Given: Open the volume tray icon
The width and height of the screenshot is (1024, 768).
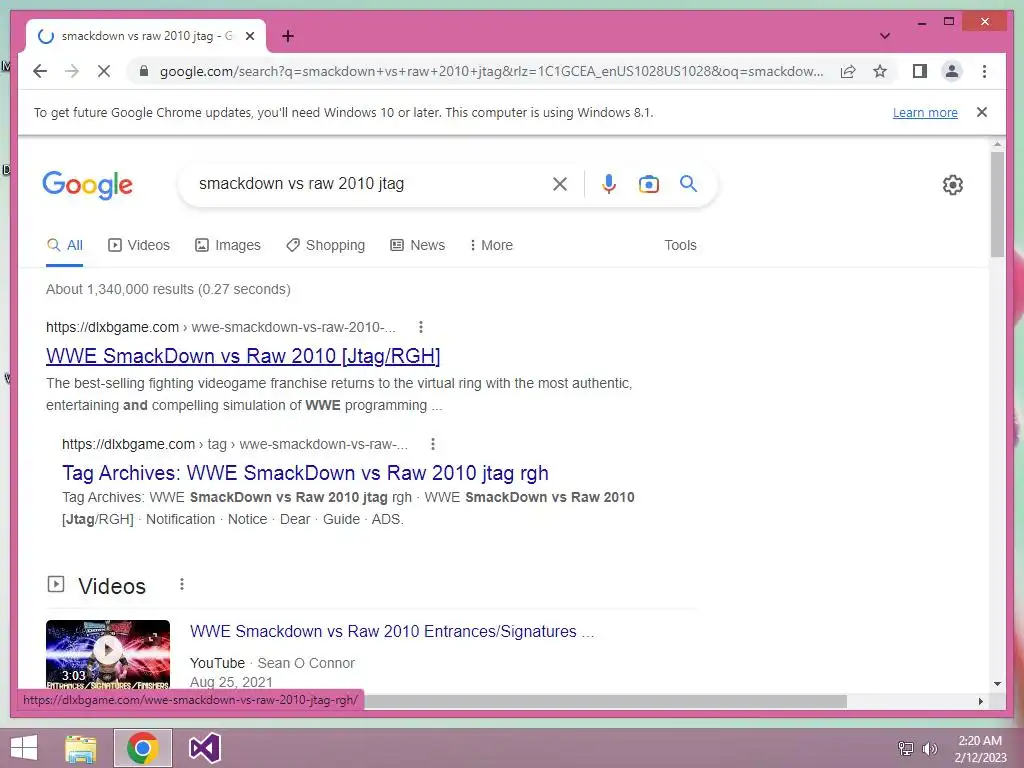Looking at the screenshot, I should click(x=930, y=748).
